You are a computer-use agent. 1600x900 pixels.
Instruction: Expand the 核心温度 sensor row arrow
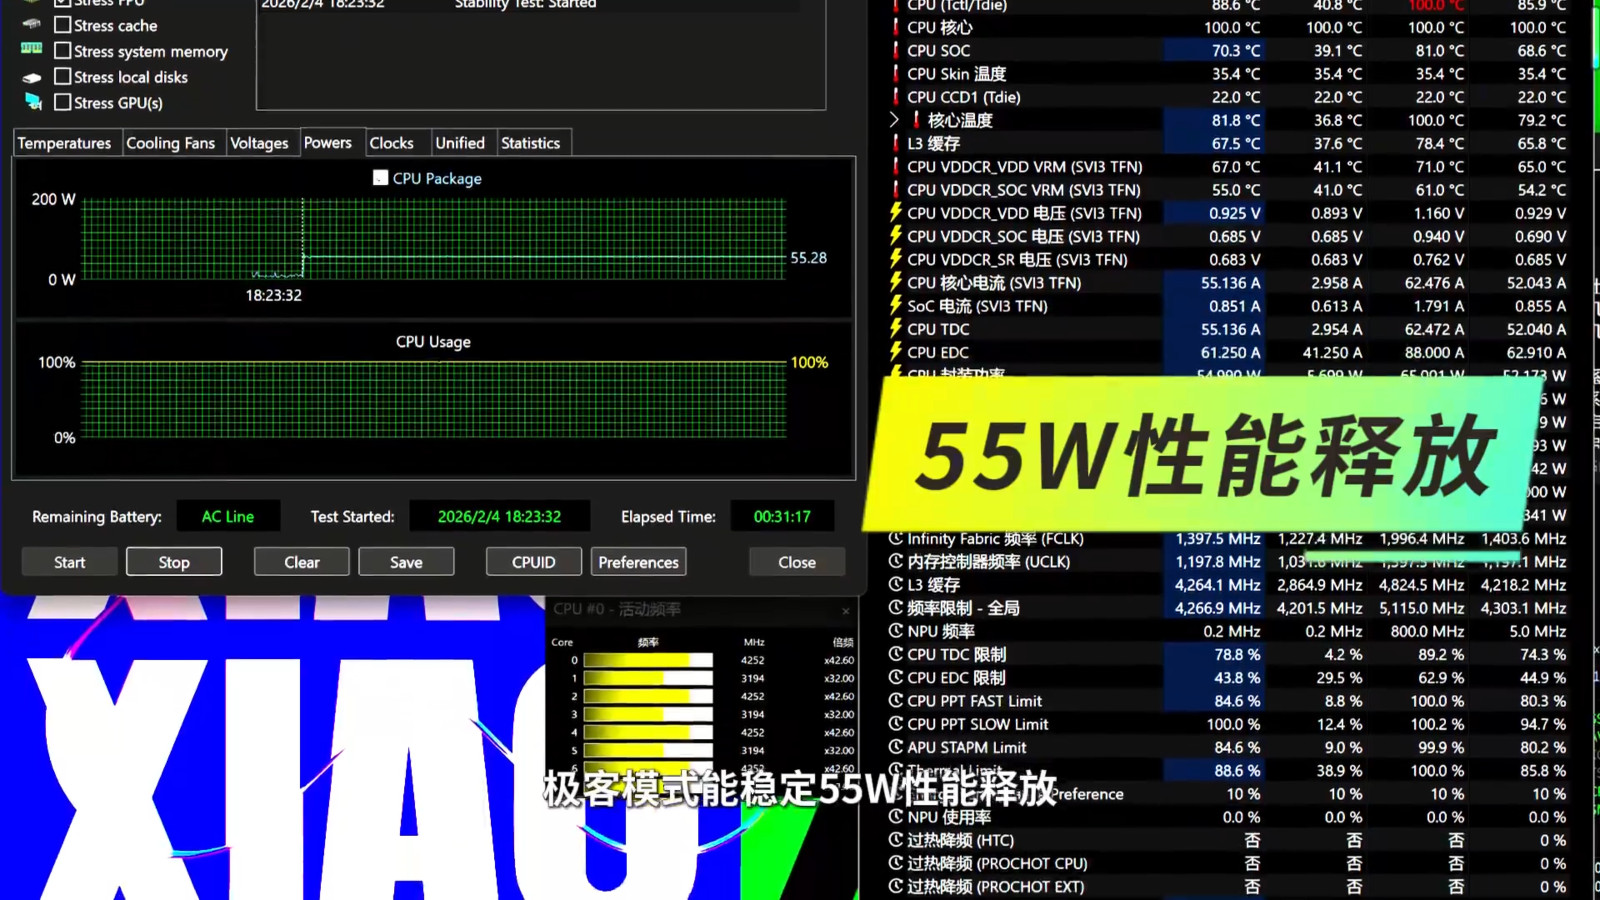pyautogui.click(x=895, y=120)
